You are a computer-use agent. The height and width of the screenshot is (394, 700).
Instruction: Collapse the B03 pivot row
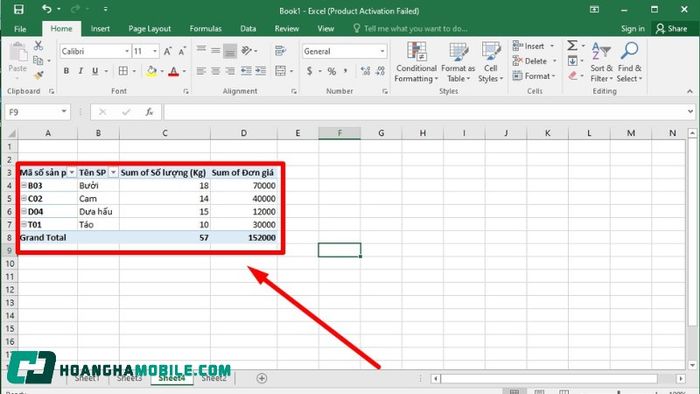[x=24, y=185]
